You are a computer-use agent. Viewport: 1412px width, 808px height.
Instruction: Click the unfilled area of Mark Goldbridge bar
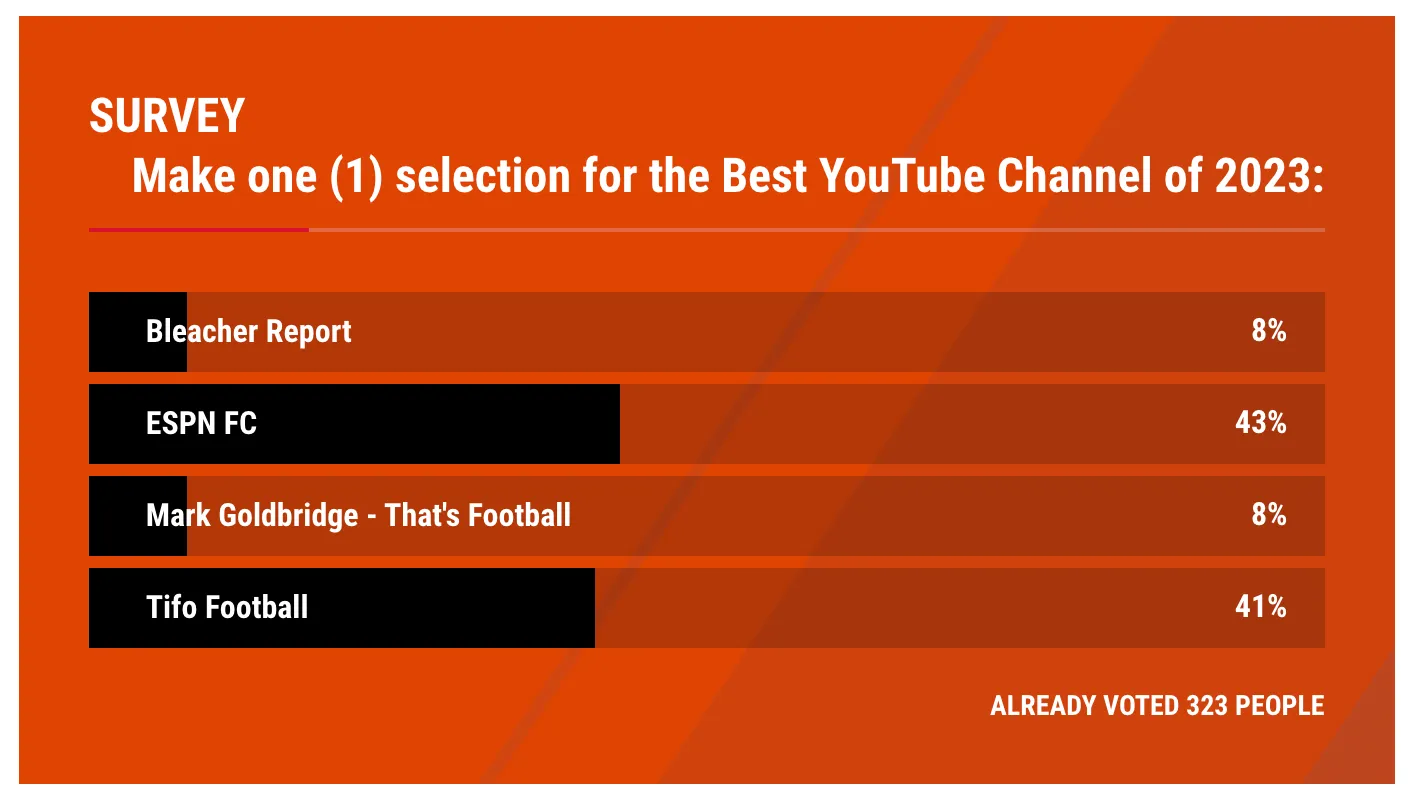900,516
